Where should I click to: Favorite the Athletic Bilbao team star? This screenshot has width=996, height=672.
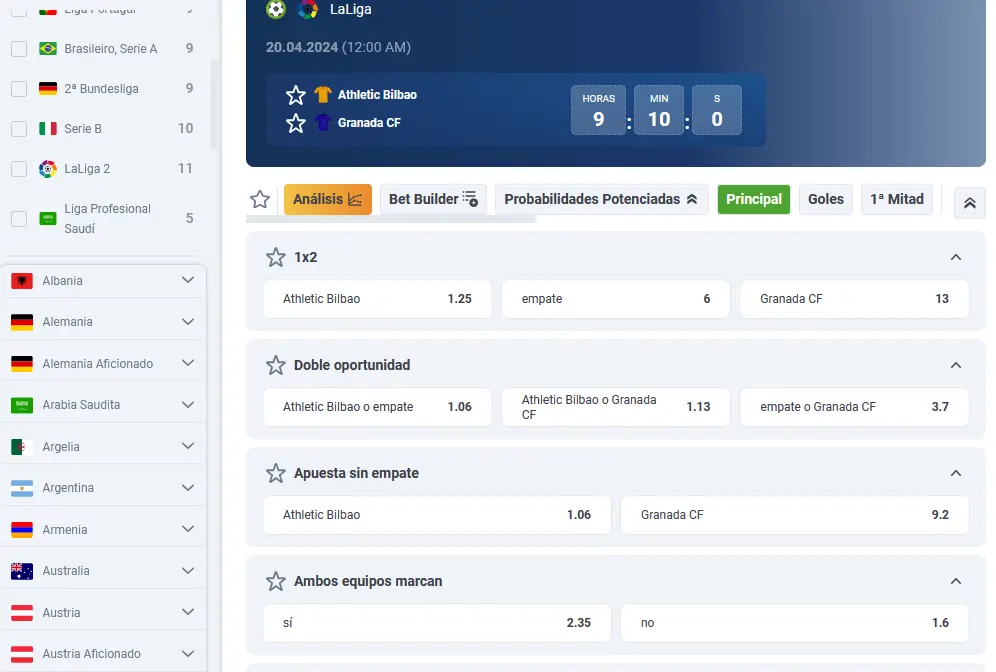[296, 95]
